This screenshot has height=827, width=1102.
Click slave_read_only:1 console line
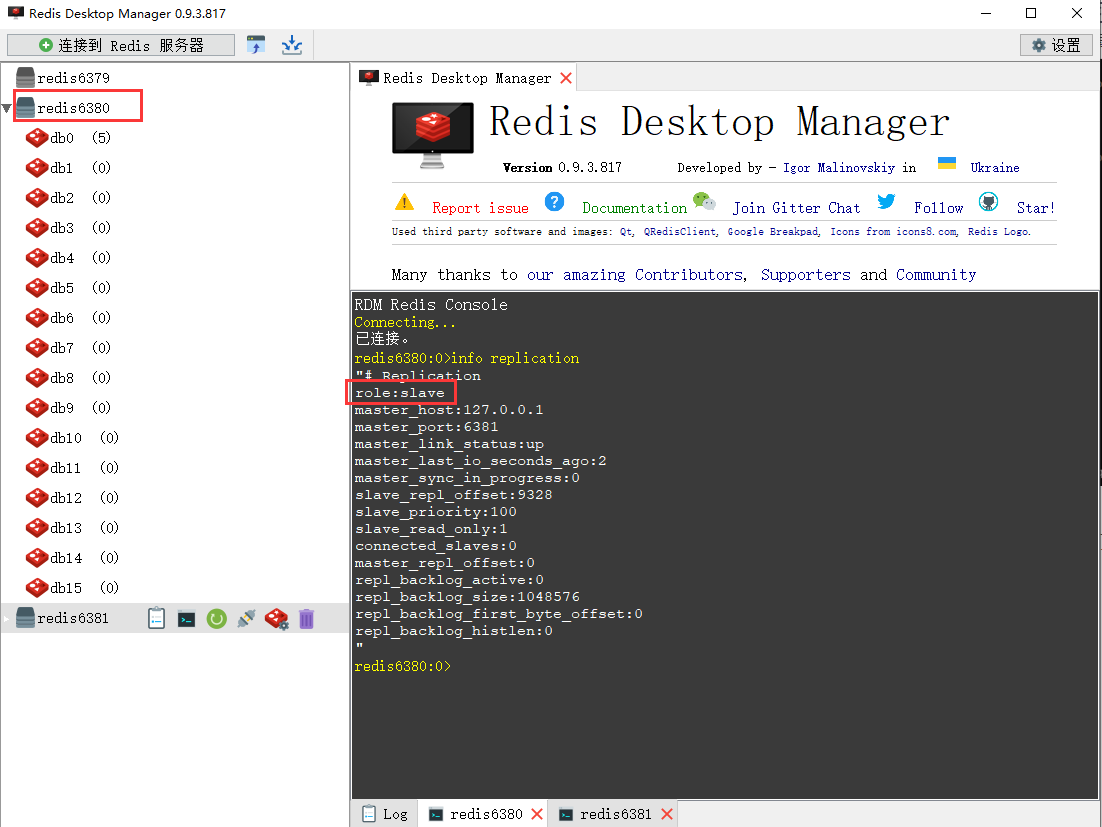pos(431,528)
